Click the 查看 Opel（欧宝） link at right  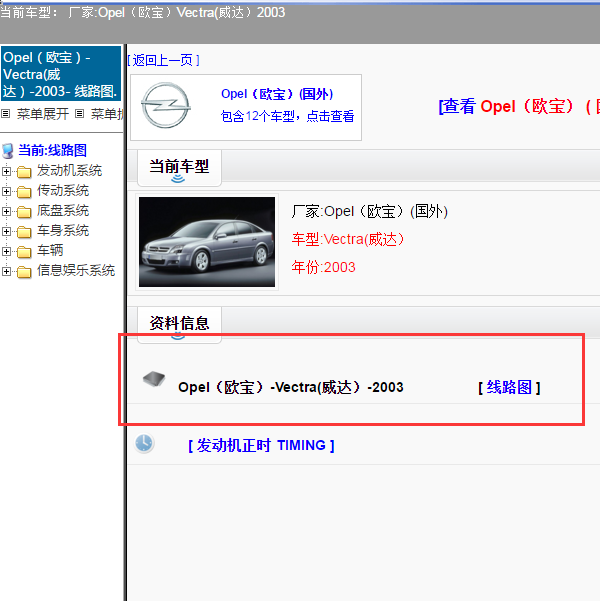(519, 106)
